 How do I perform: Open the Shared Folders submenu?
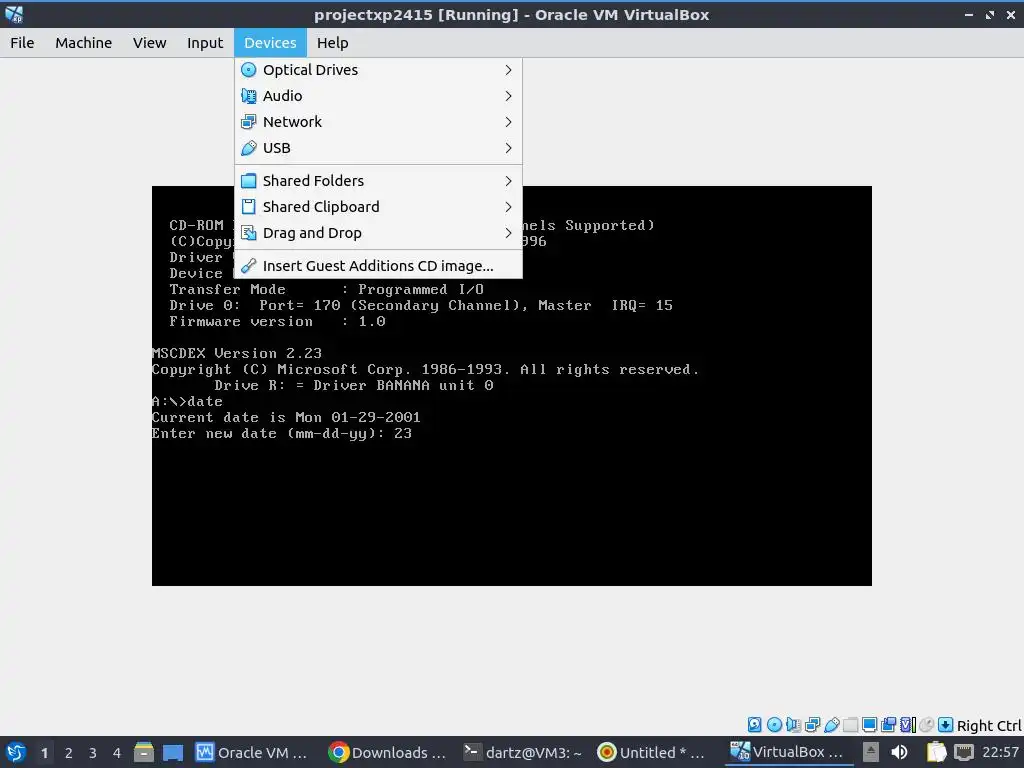(378, 181)
